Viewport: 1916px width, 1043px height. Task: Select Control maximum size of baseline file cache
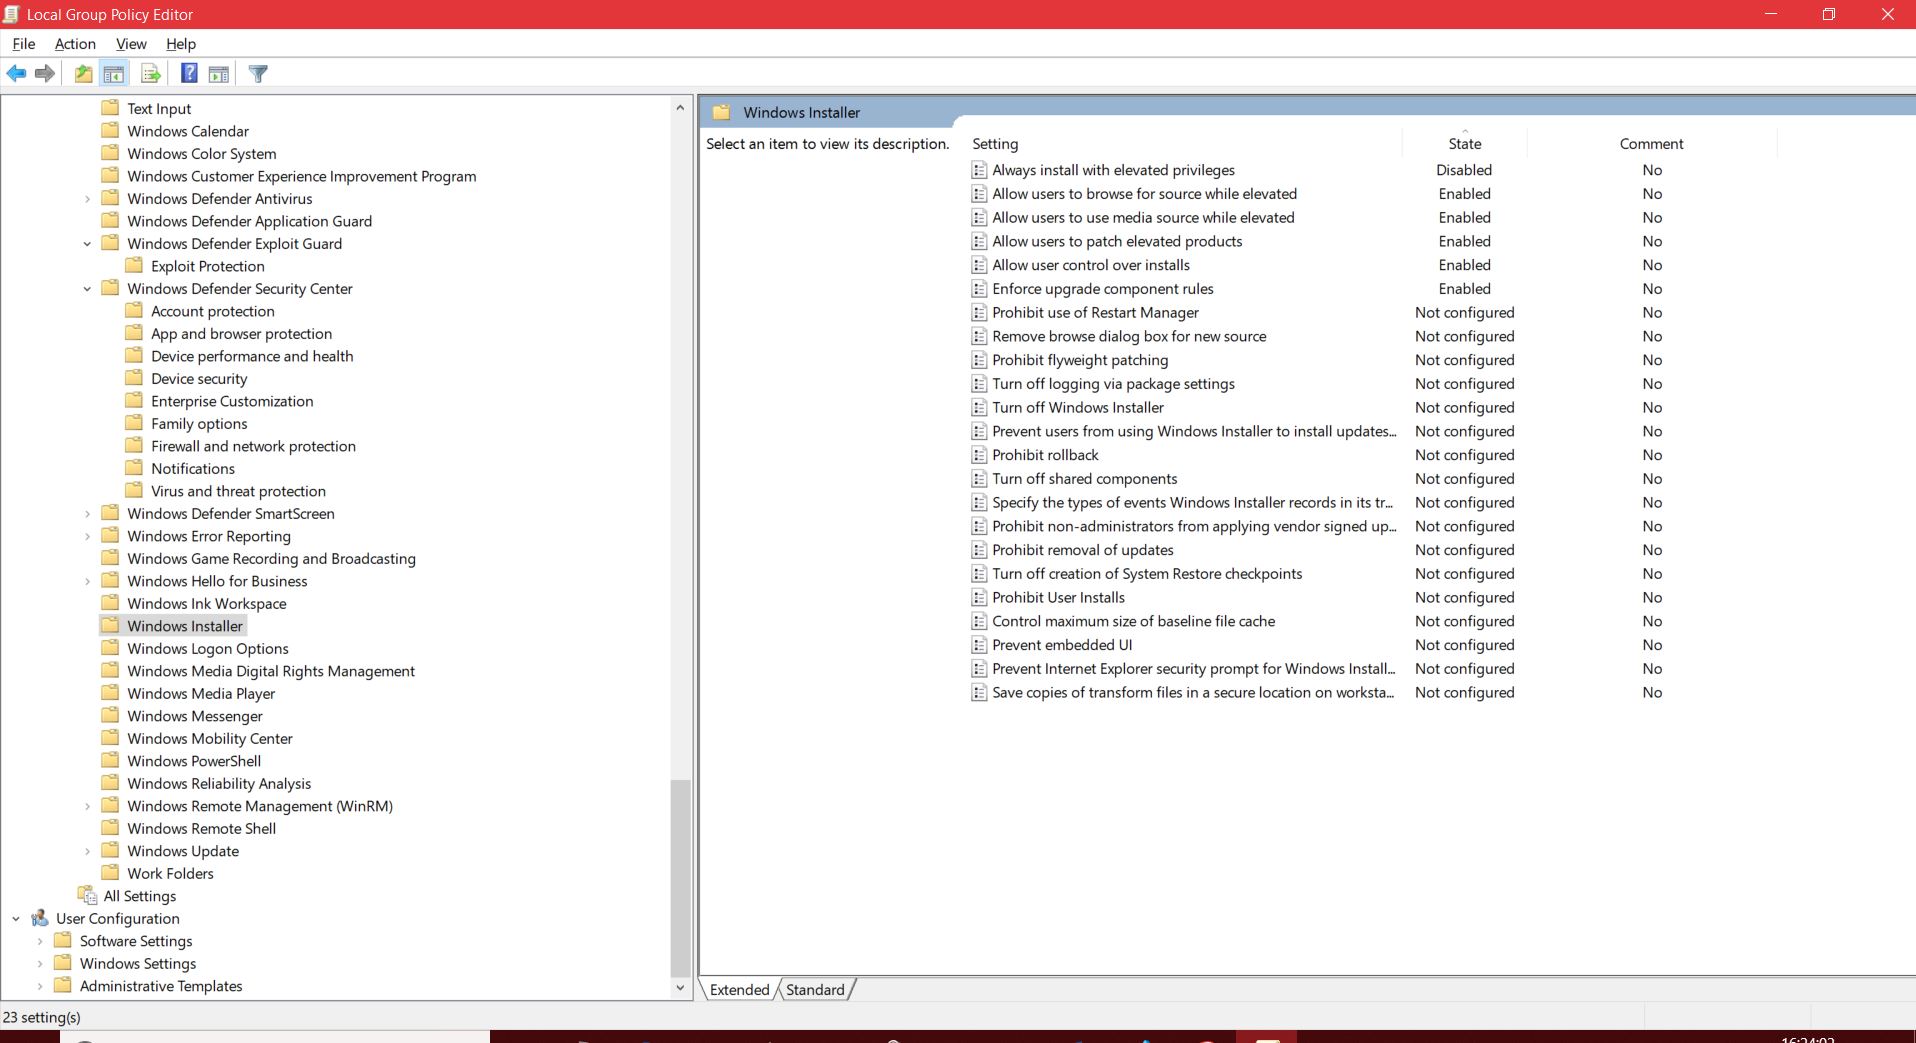point(1133,621)
